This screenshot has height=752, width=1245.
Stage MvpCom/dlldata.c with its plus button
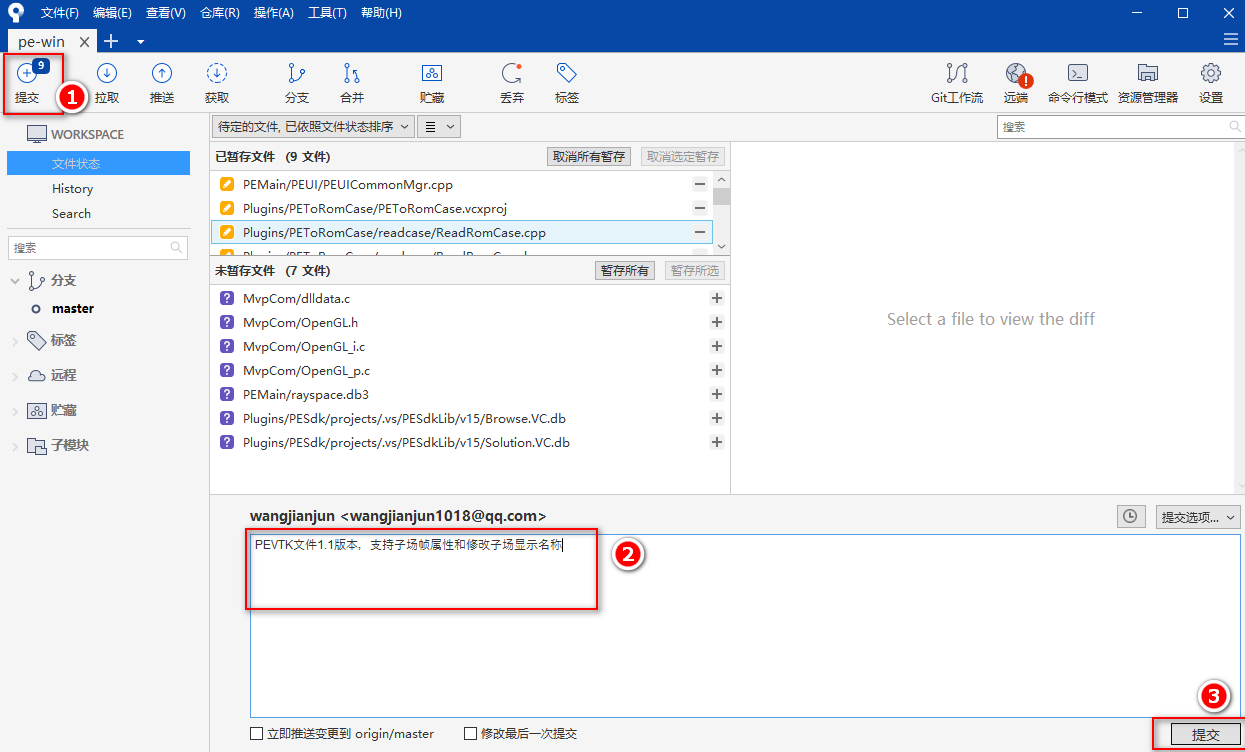(716, 298)
